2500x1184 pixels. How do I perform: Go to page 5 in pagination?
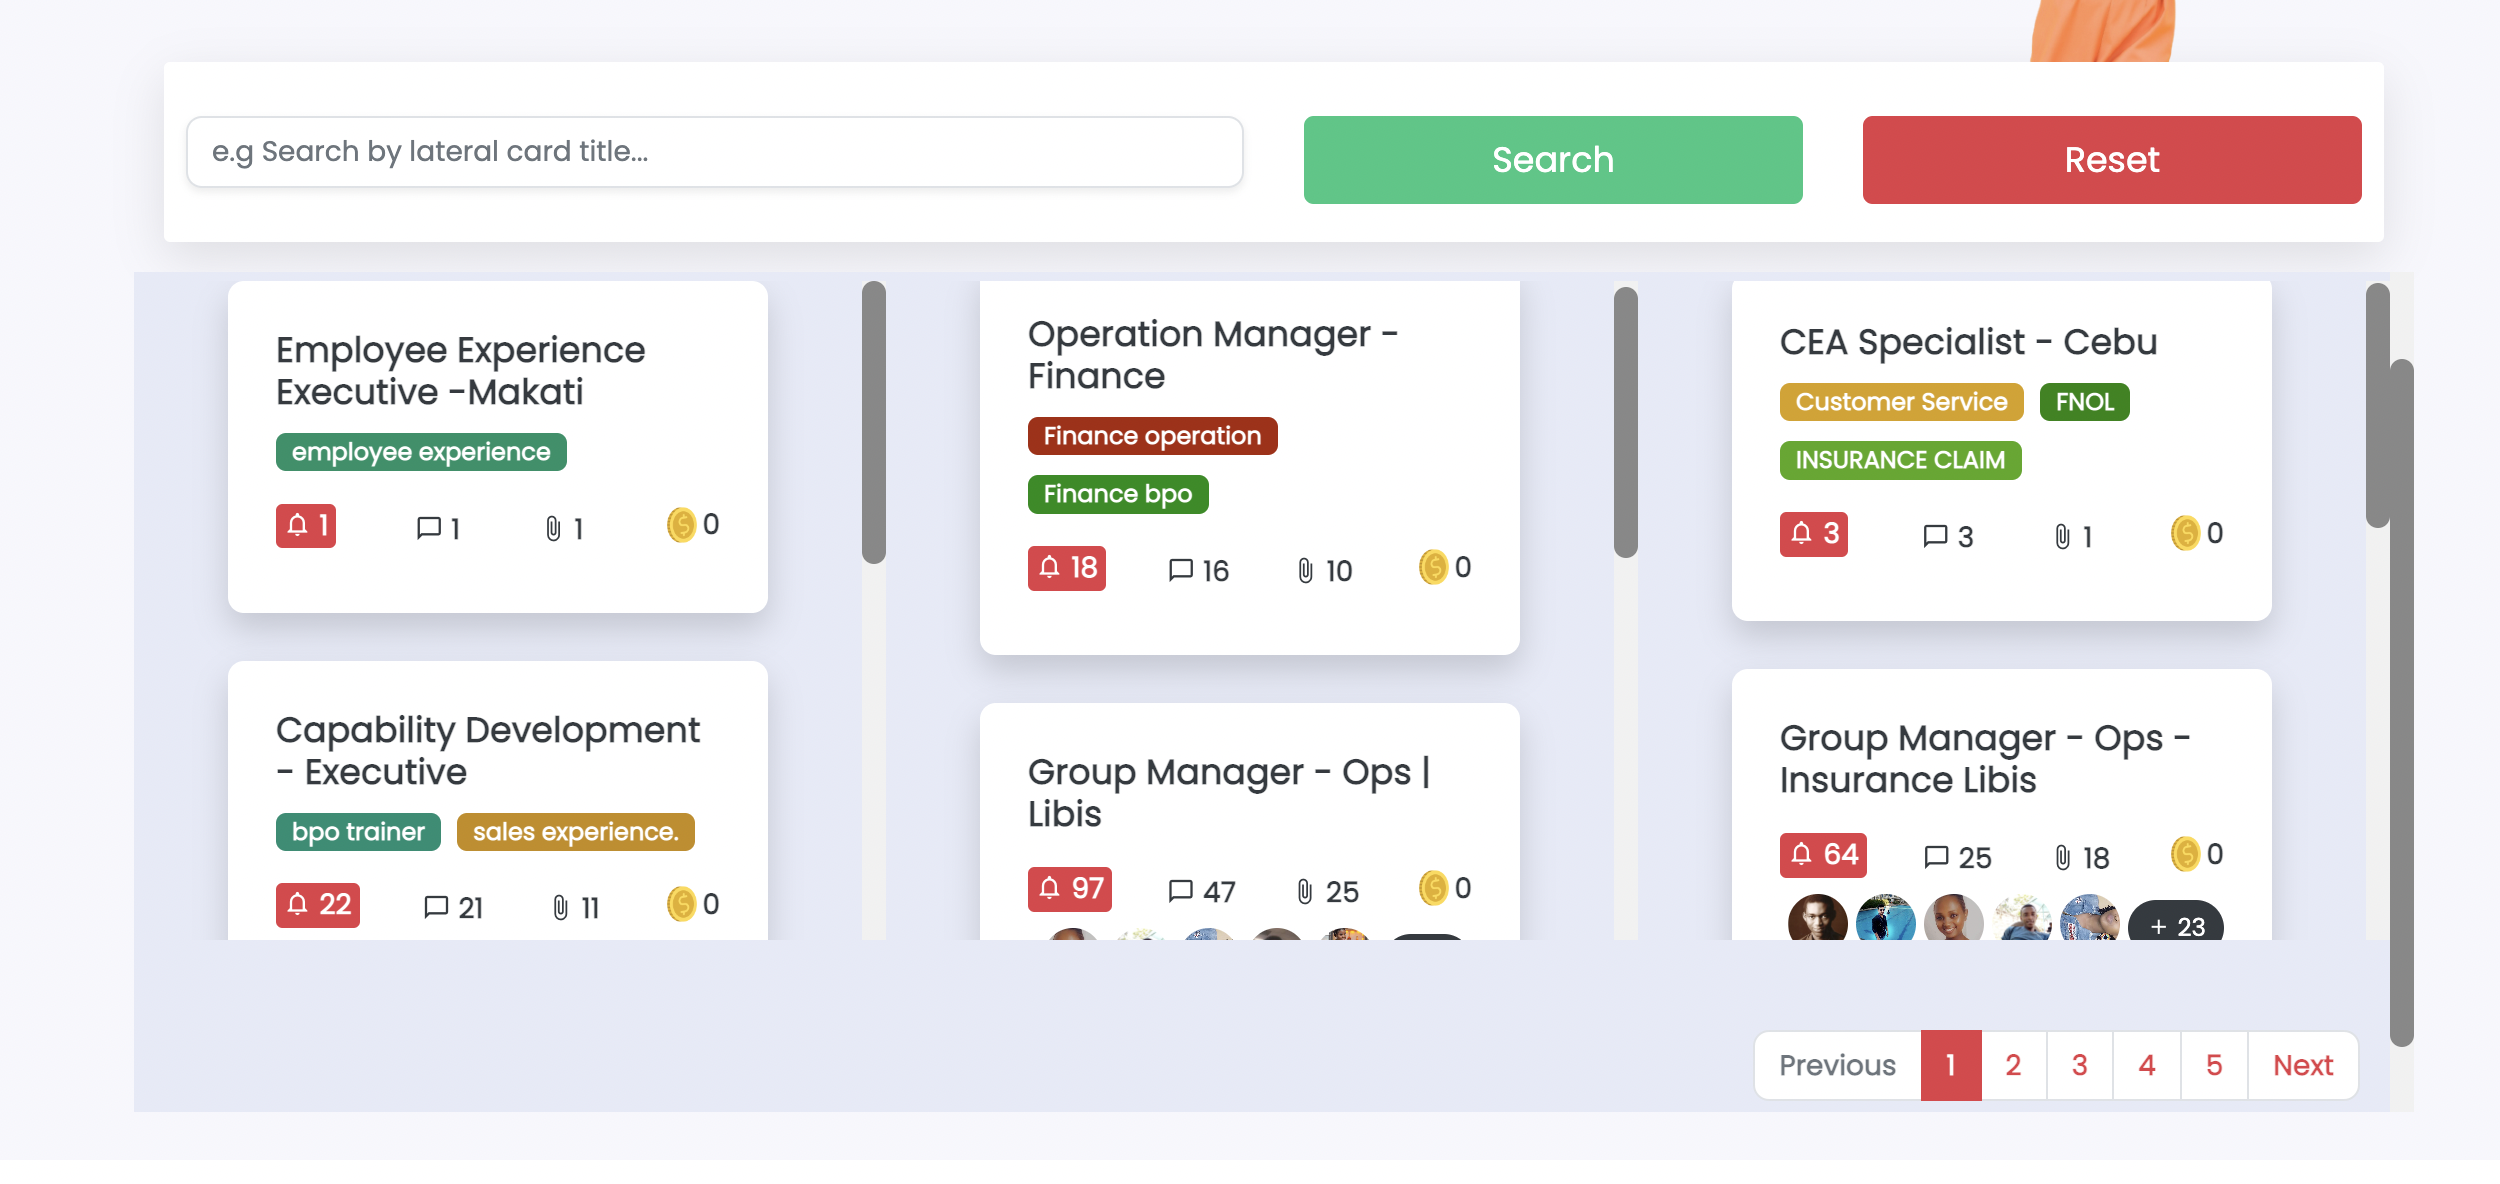(x=2214, y=1065)
